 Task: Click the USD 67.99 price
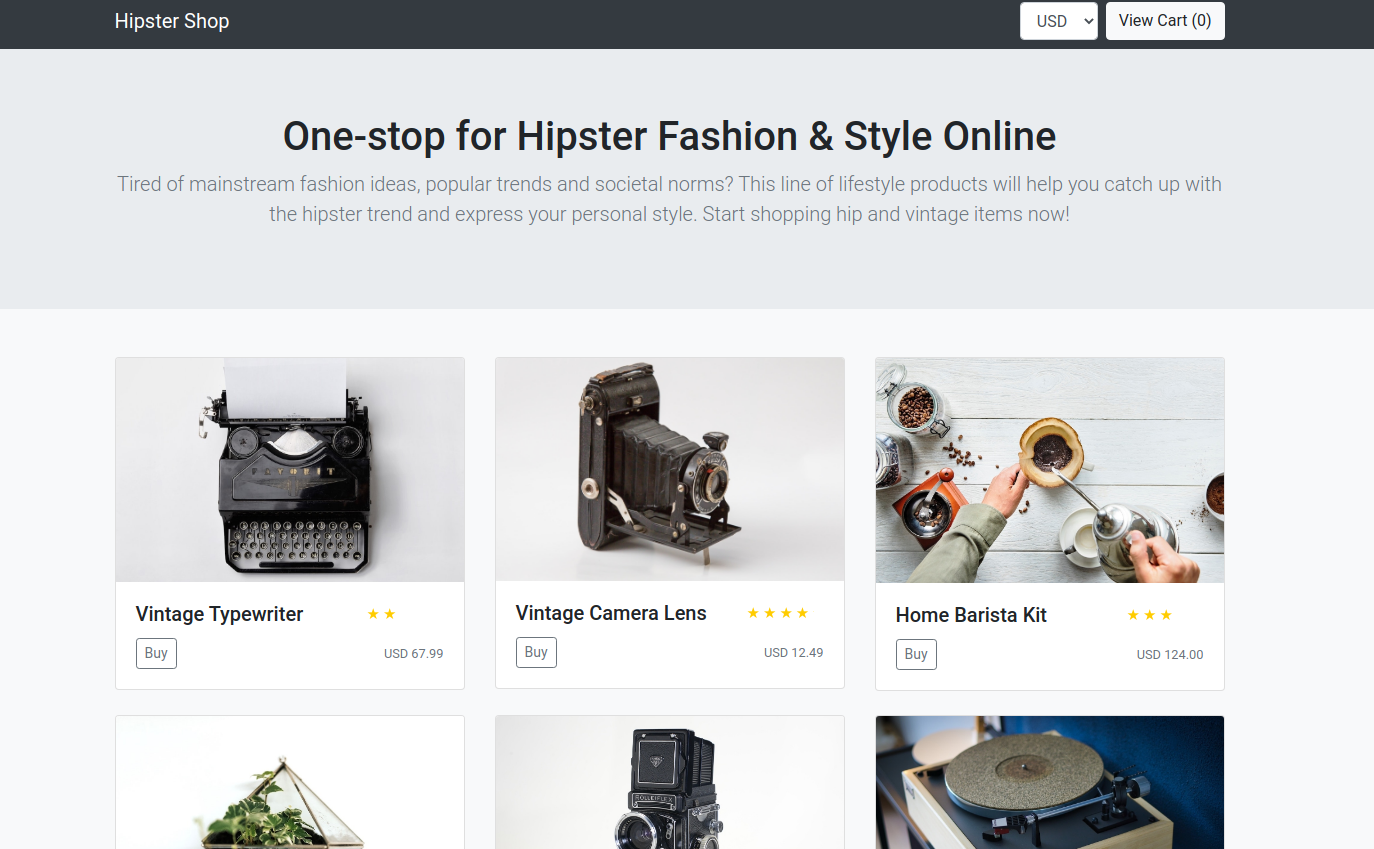(414, 653)
